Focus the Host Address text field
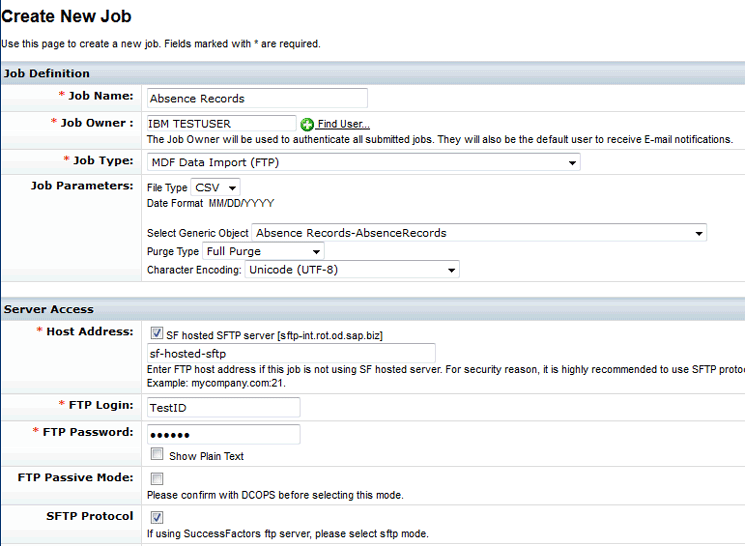 coord(290,353)
